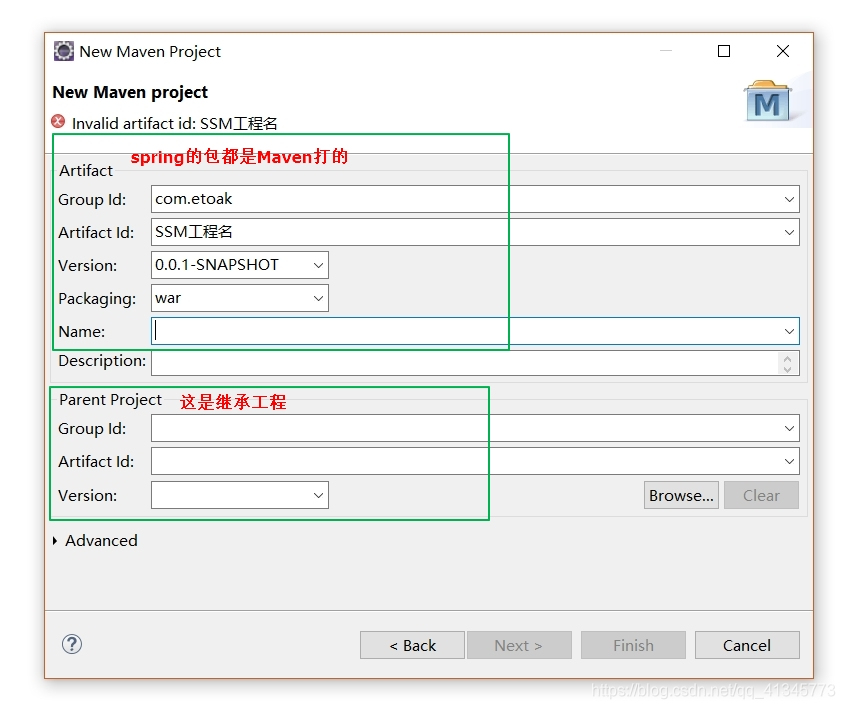Screen dimensions: 845x709
Task: Maximize the New Maven Project dialog
Action: [724, 51]
